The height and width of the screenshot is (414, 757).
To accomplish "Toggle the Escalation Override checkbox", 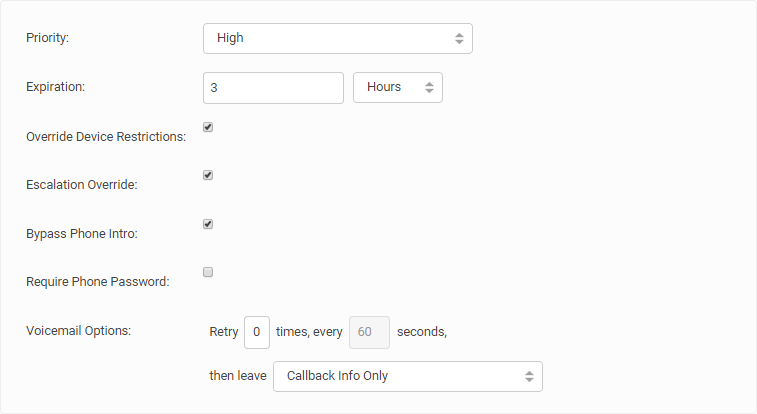I will [208, 175].
